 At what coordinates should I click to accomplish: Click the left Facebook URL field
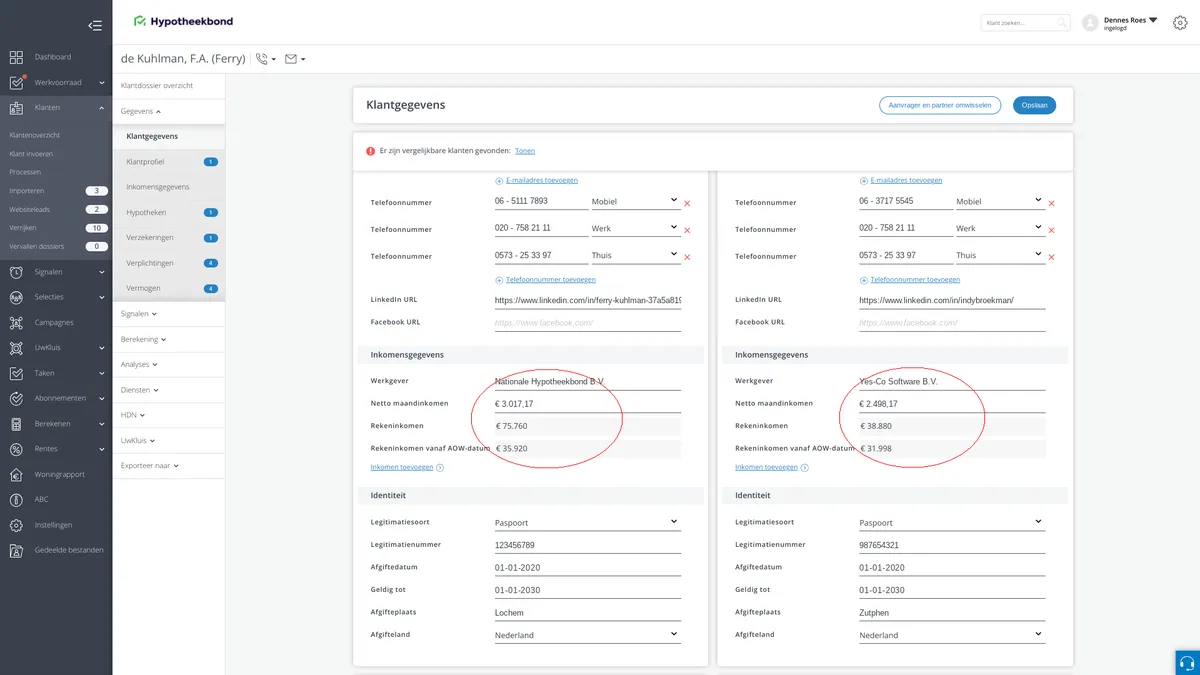click(x=587, y=323)
